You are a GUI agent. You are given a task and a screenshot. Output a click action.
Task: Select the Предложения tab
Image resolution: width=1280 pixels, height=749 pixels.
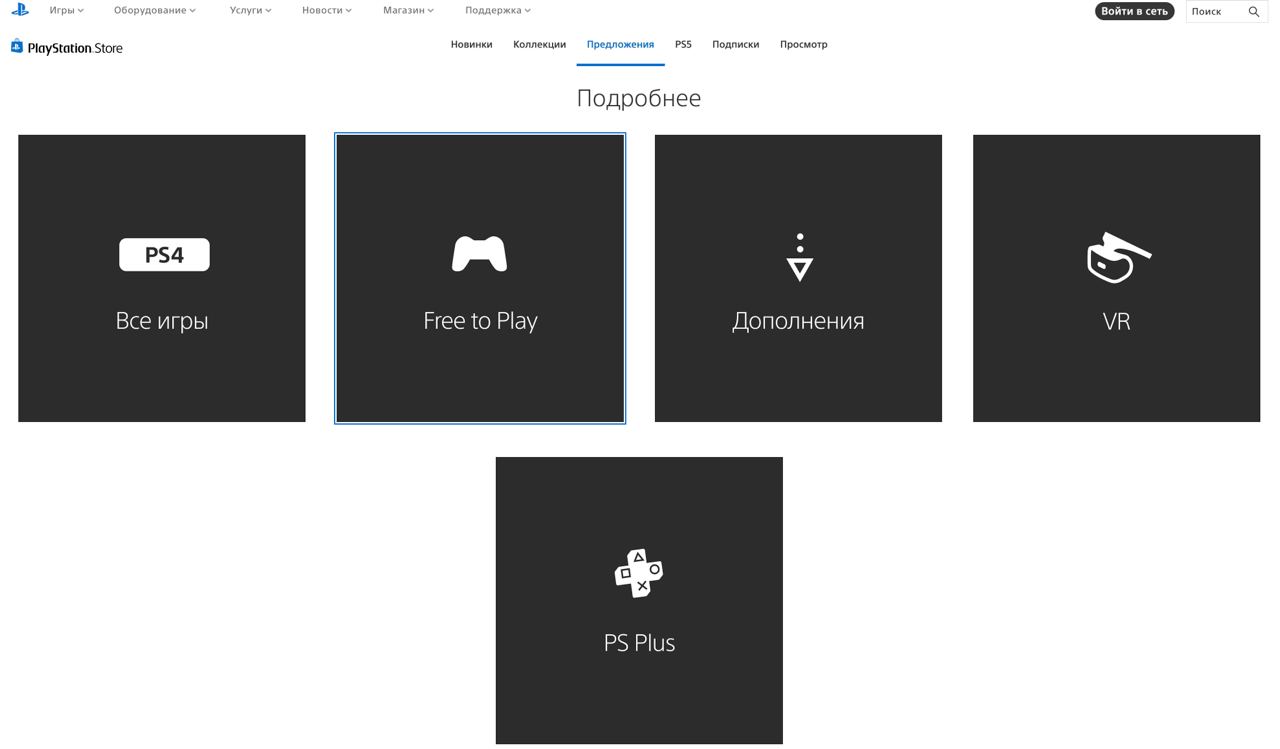tap(620, 44)
